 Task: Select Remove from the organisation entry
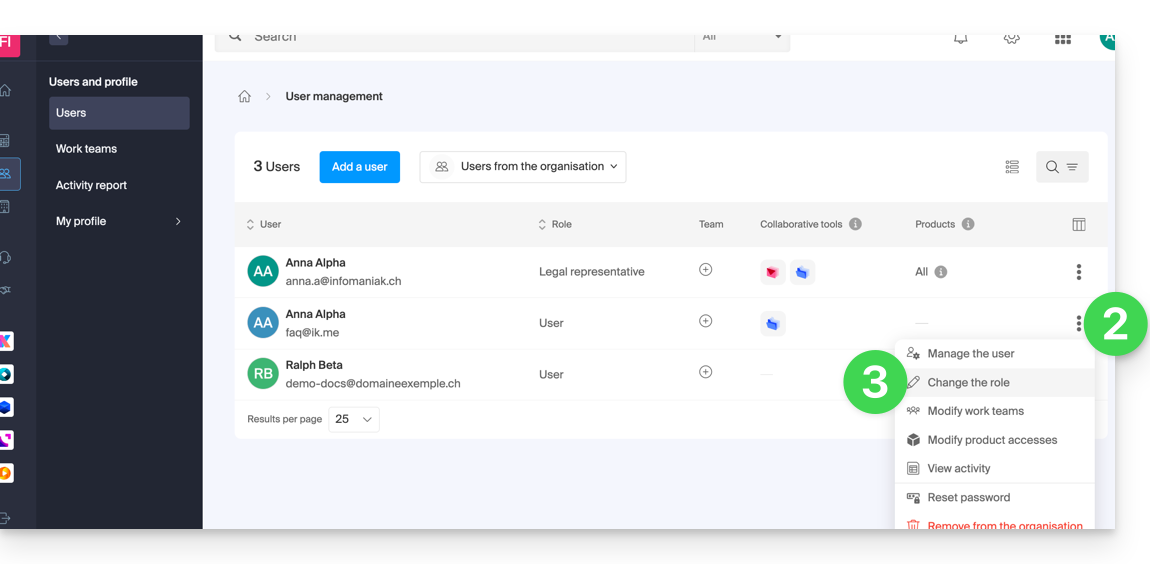point(995,524)
